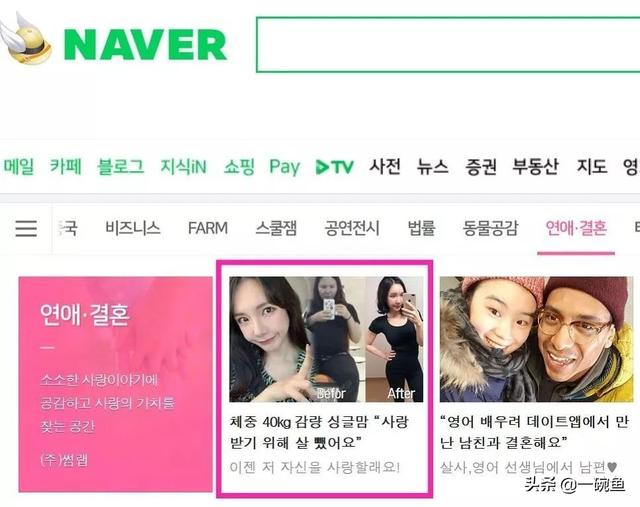Open Naver Pay link

click(x=284, y=167)
